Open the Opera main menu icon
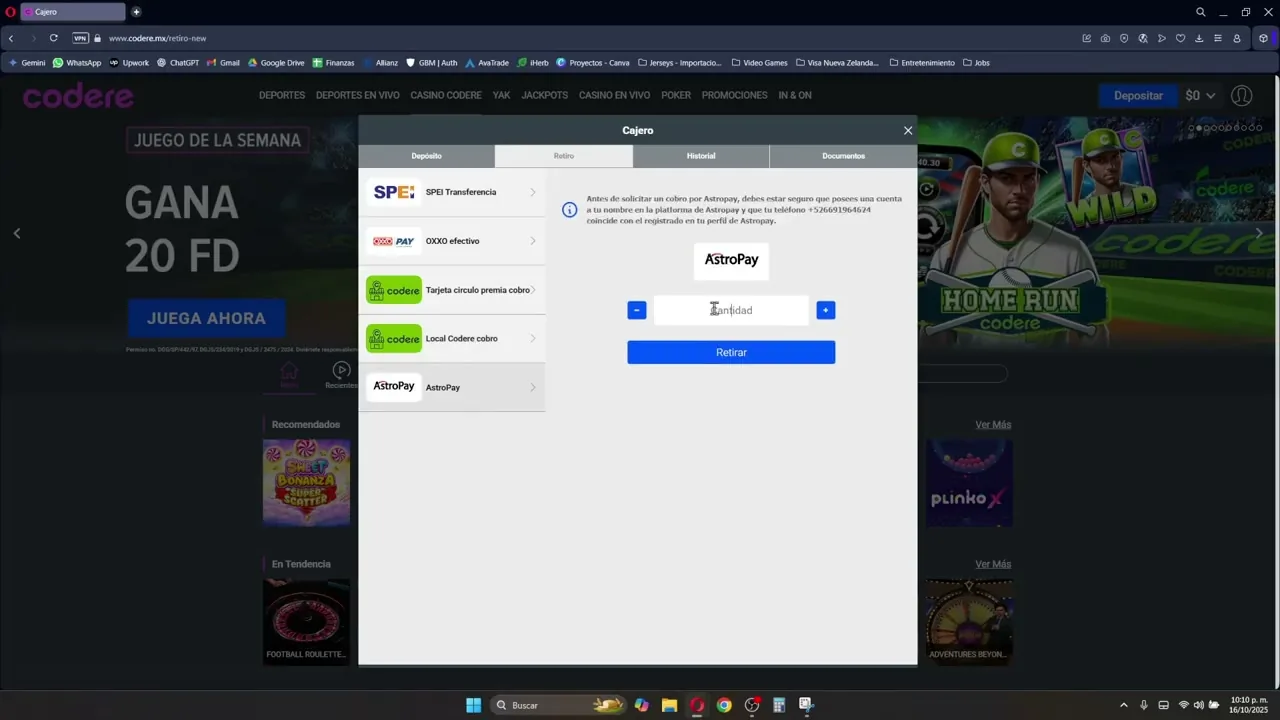This screenshot has height=720, width=1280. (11, 12)
